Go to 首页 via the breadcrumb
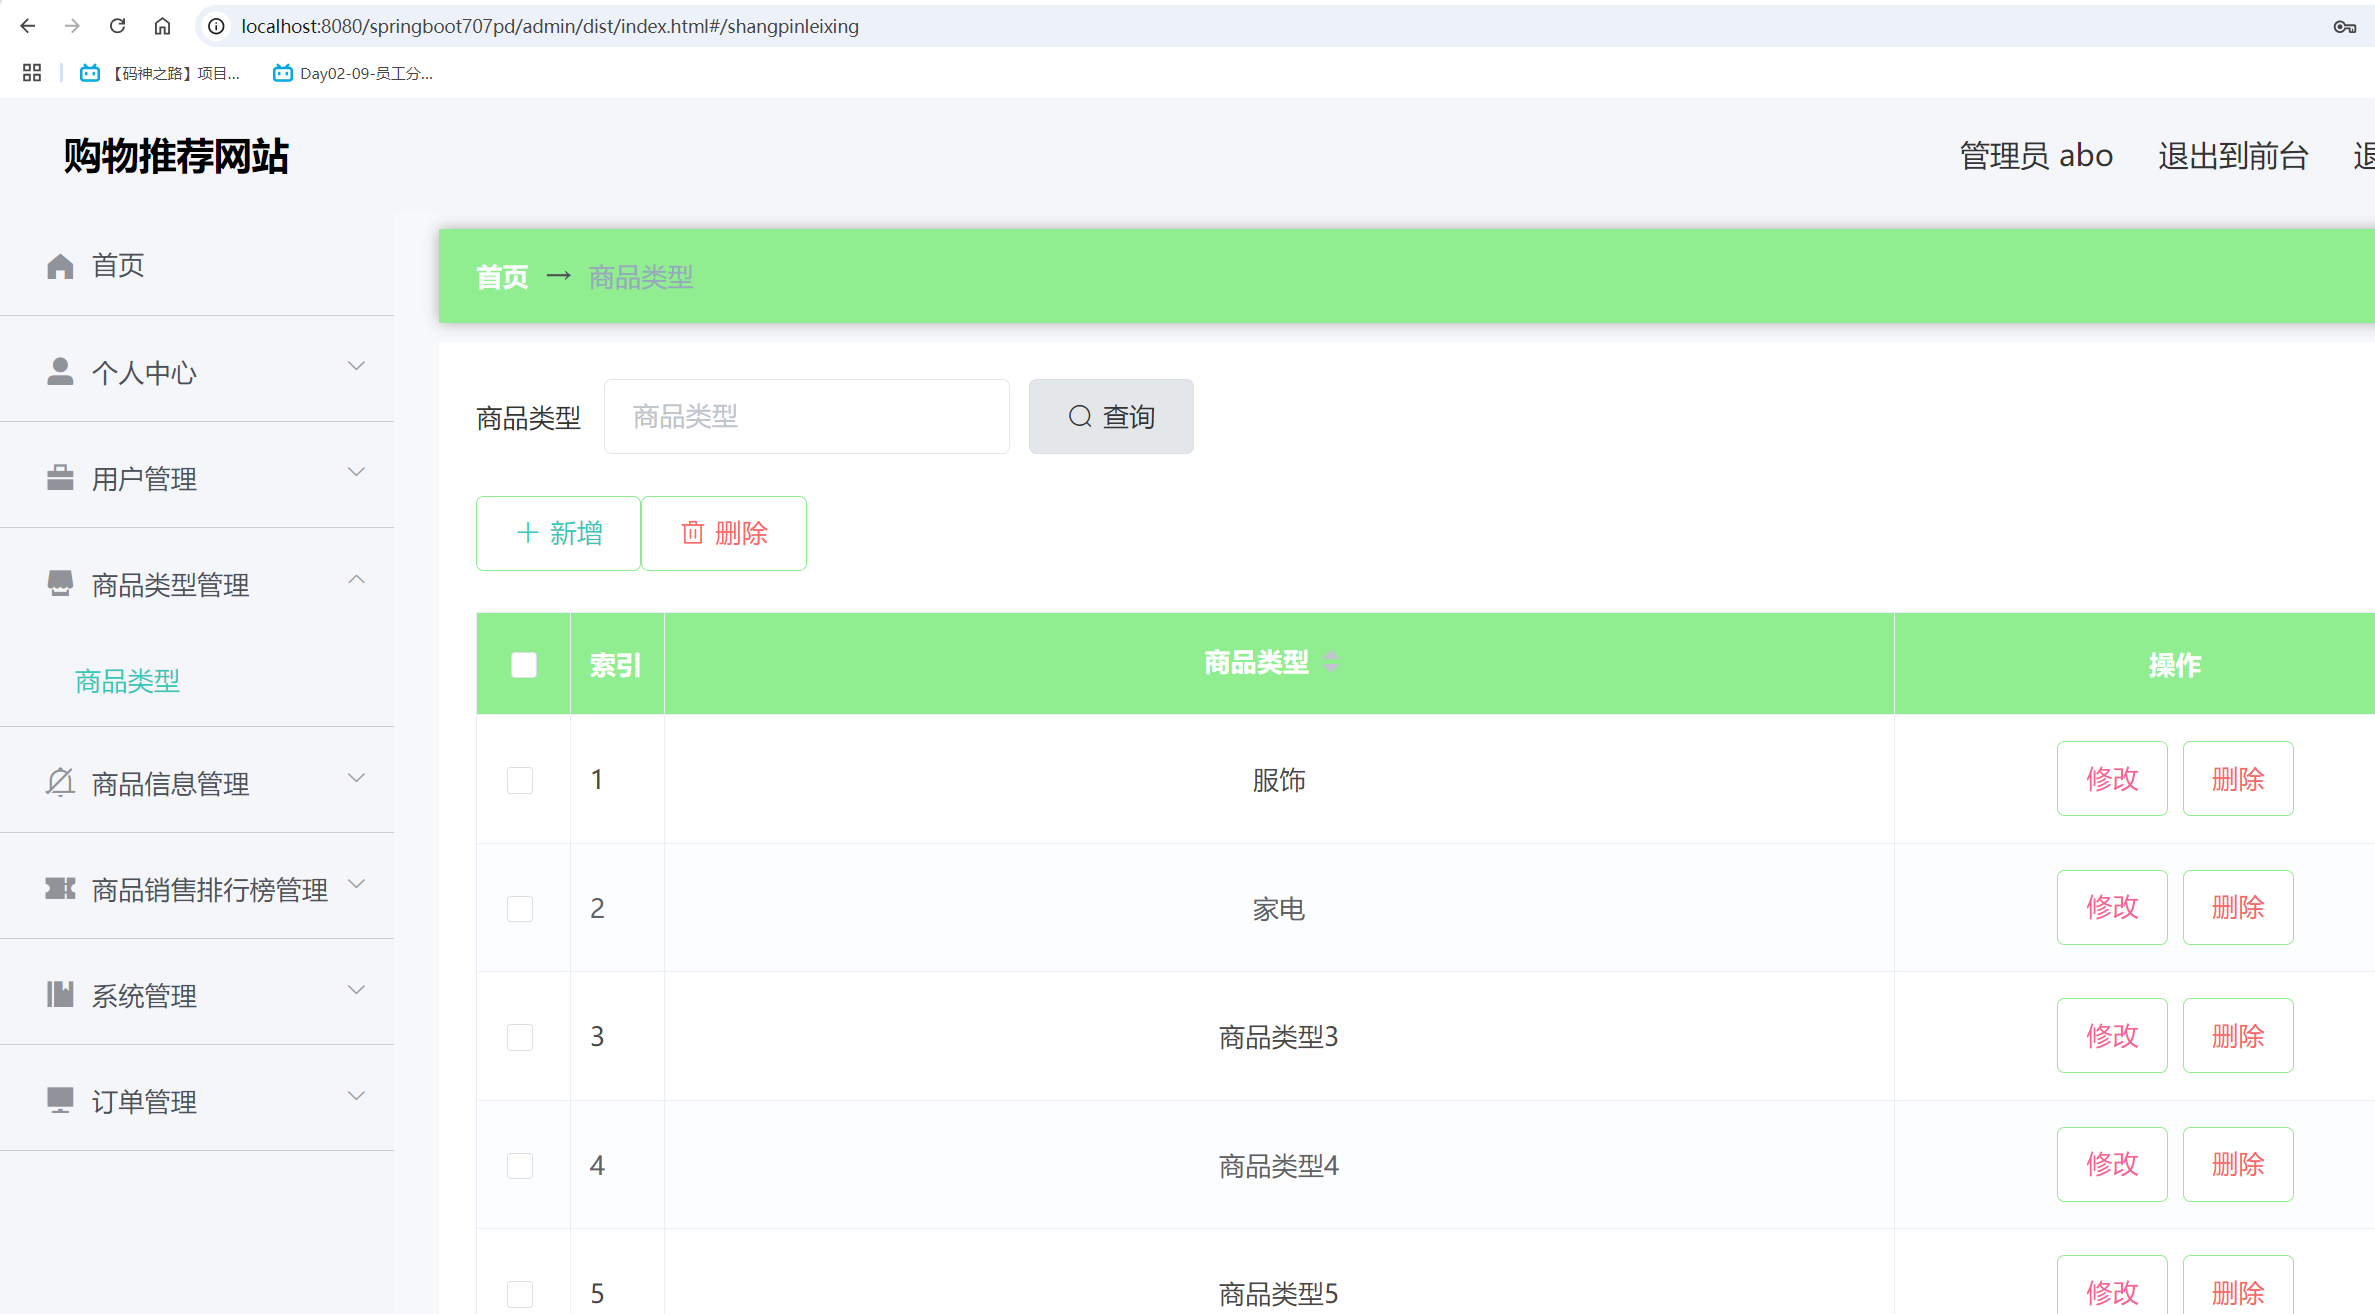 pyautogui.click(x=502, y=277)
